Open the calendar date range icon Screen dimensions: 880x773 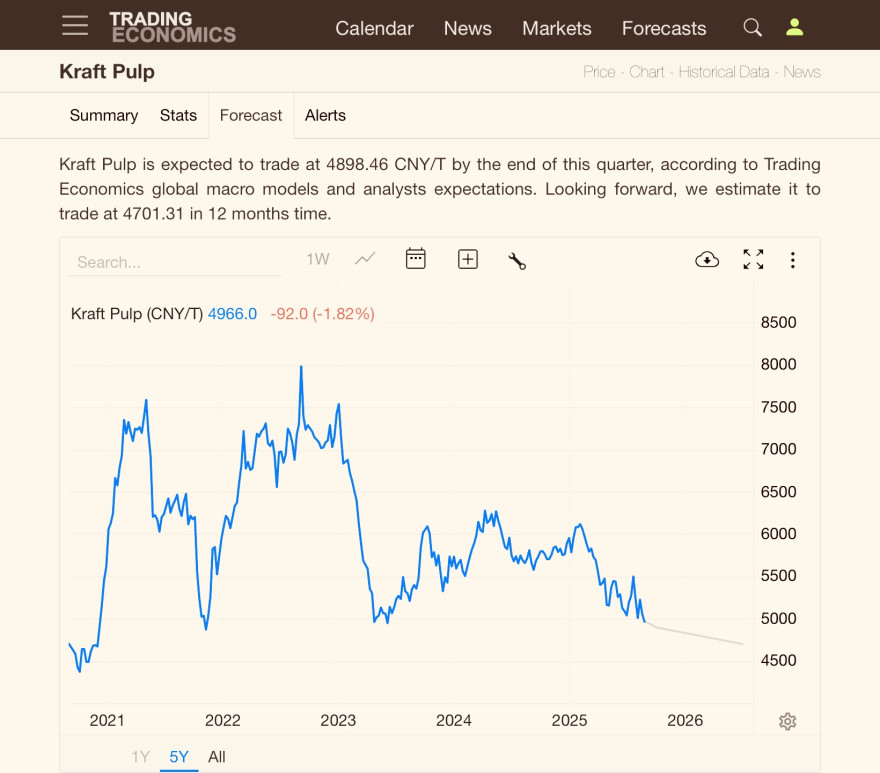tap(415, 259)
